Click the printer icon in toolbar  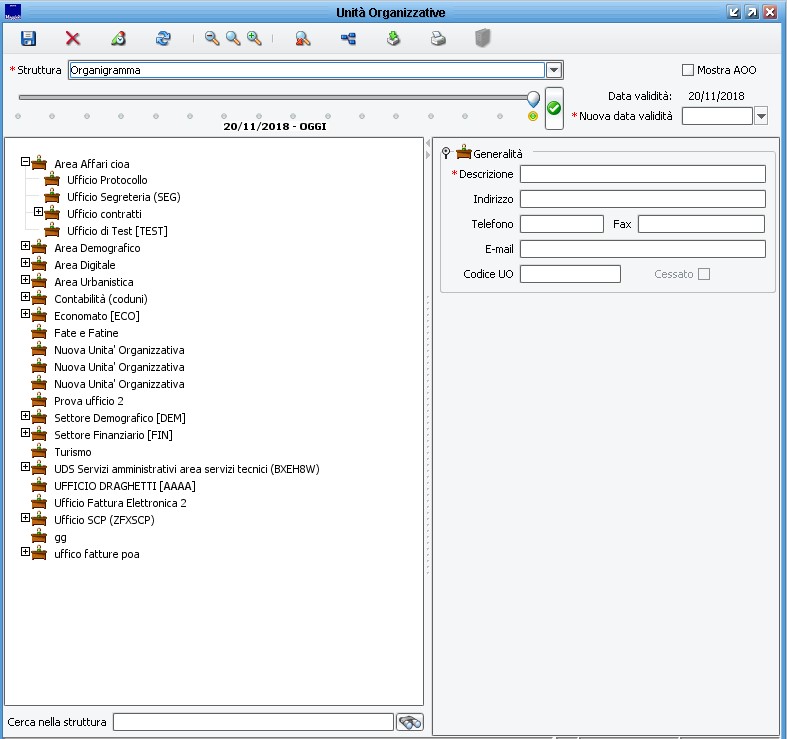coord(438,39)
